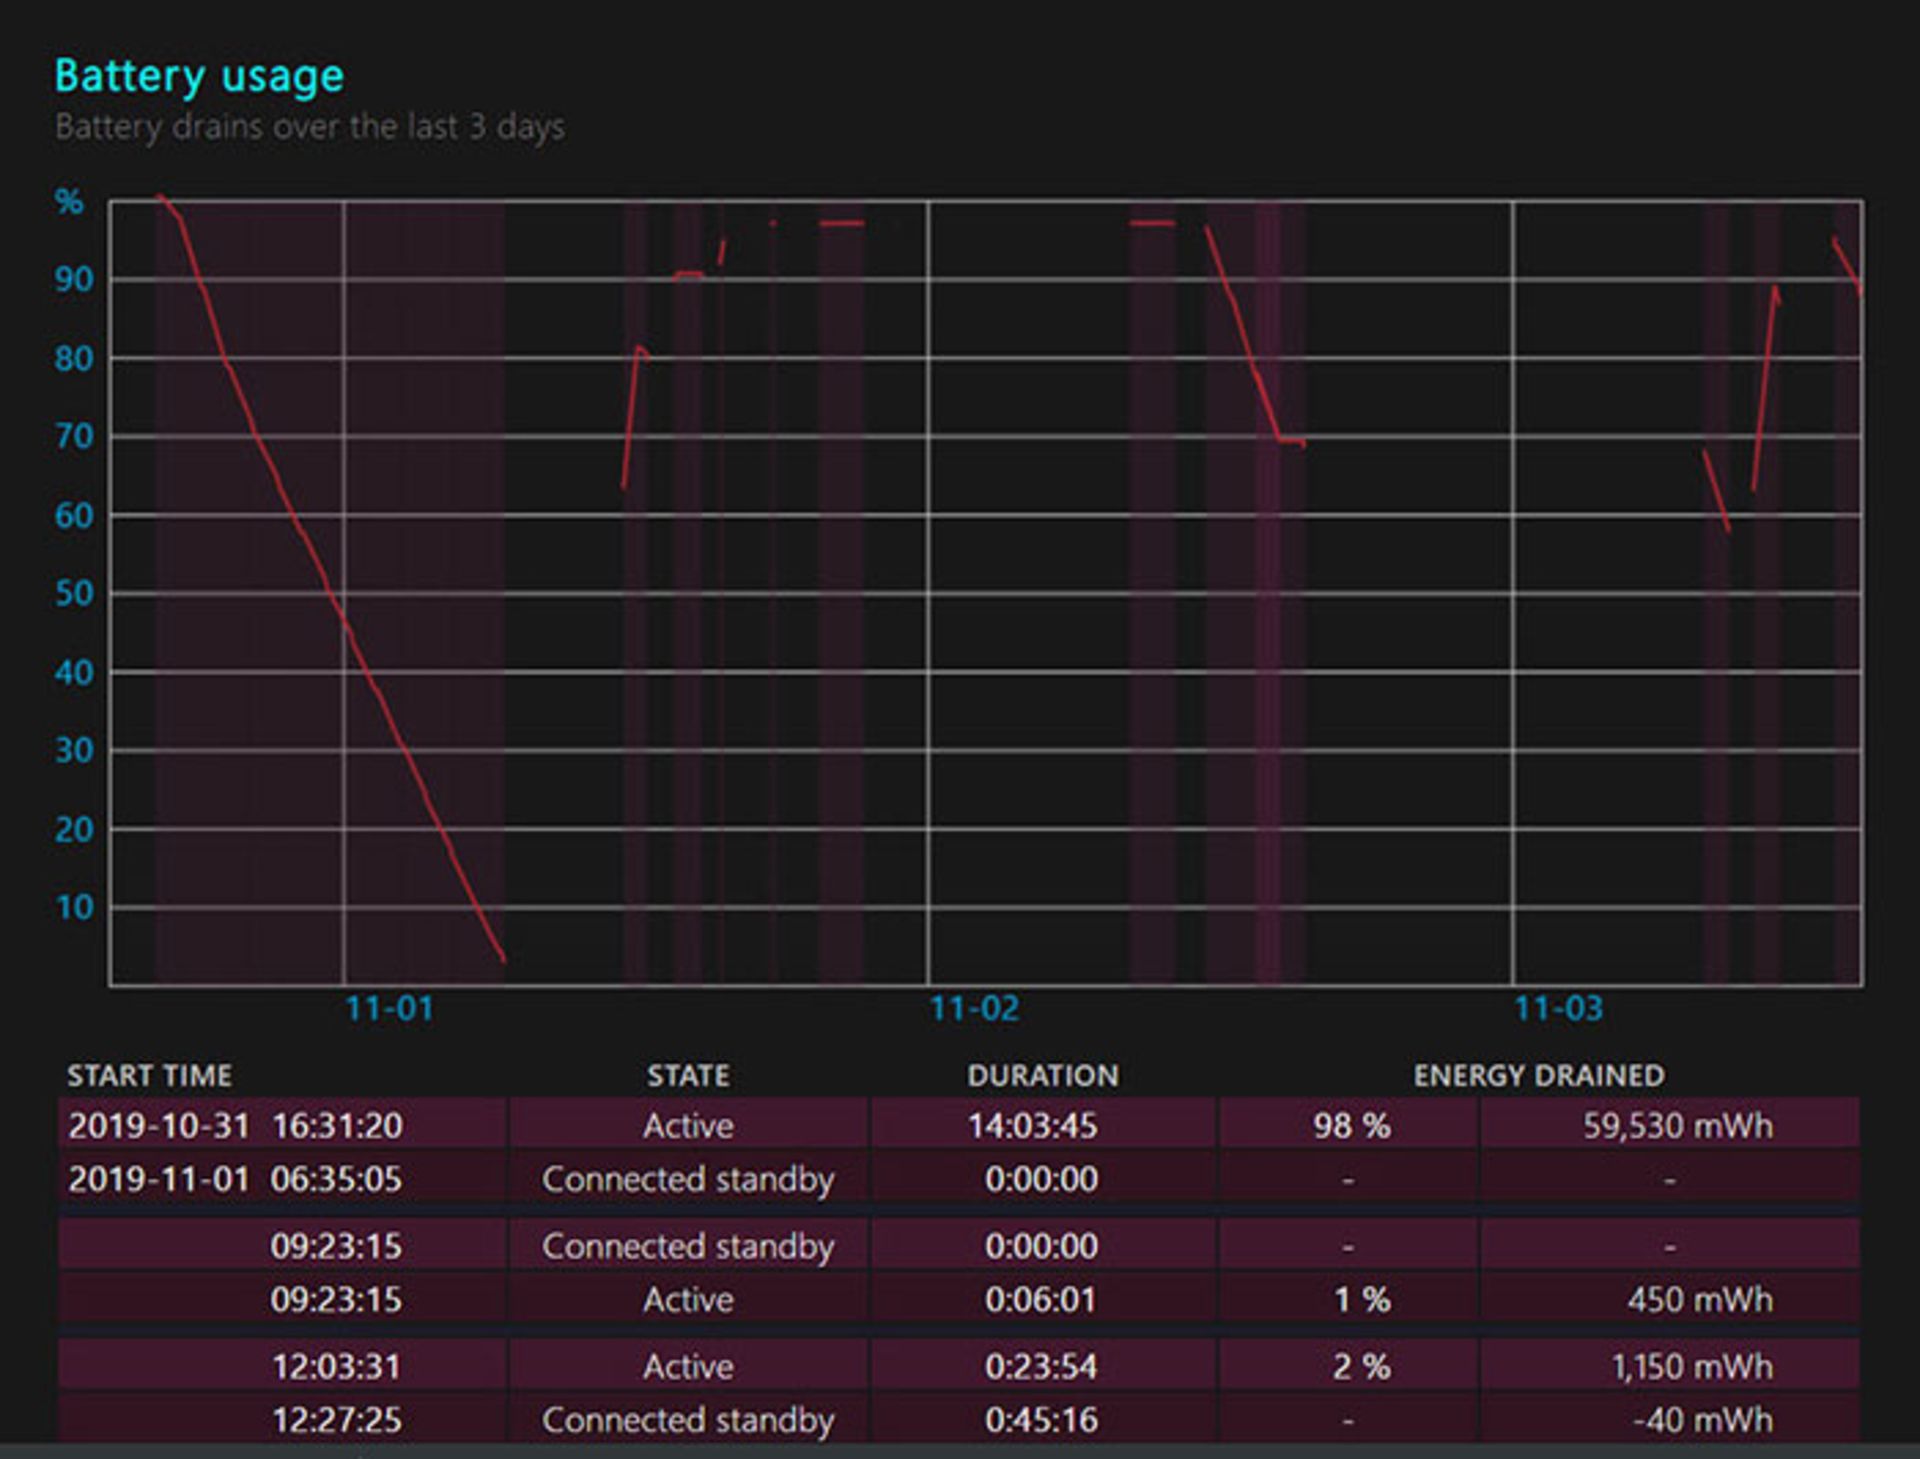Select the START TIME column header
Screen dimensions: 1920x1459
149,1075
